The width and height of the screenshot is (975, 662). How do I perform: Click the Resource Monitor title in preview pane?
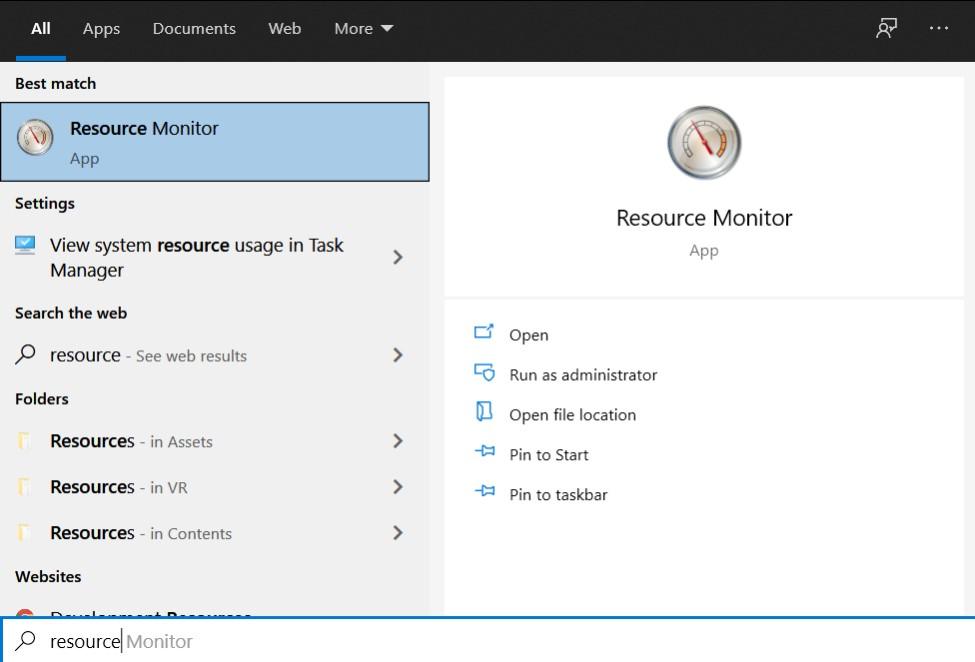tap(704, 218)
